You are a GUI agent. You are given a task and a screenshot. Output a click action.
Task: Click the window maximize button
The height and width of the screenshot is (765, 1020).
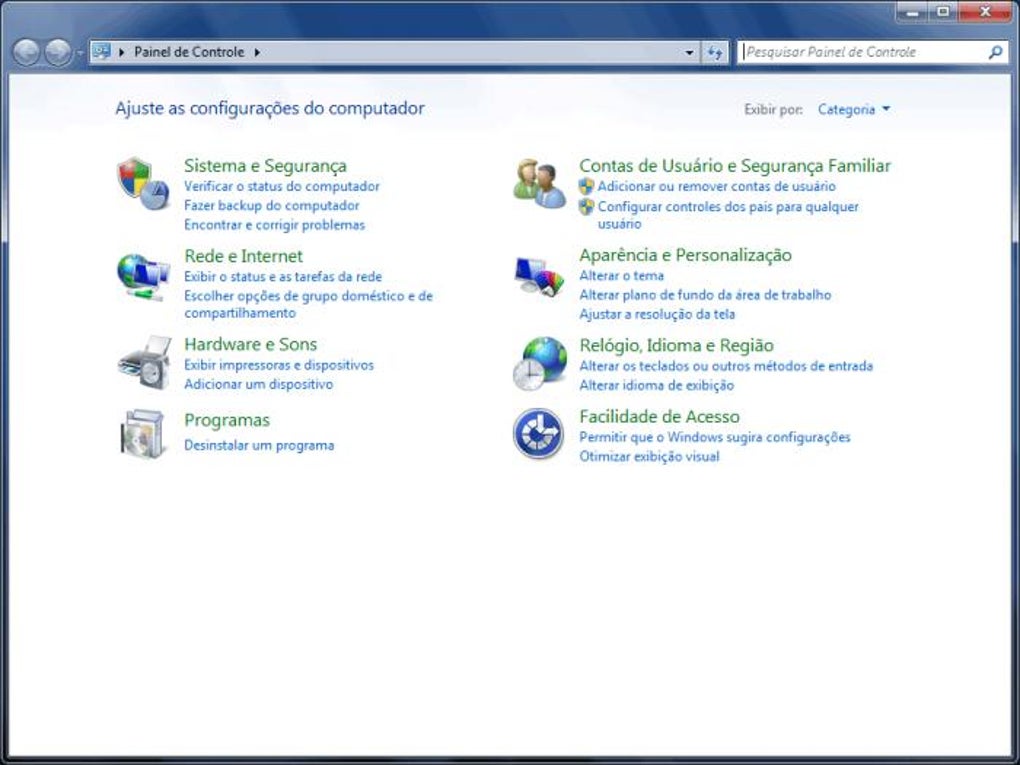pyautogui.click(x=943, y=12)
